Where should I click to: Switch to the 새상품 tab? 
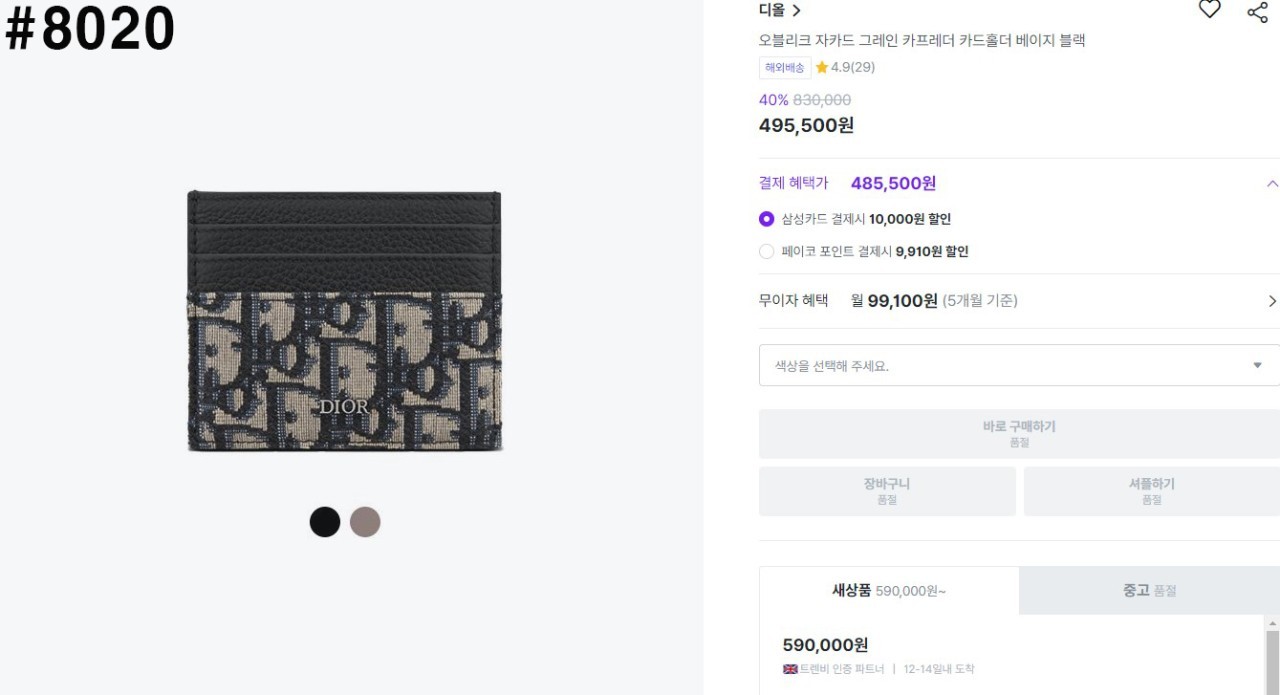tap(889, 591)
